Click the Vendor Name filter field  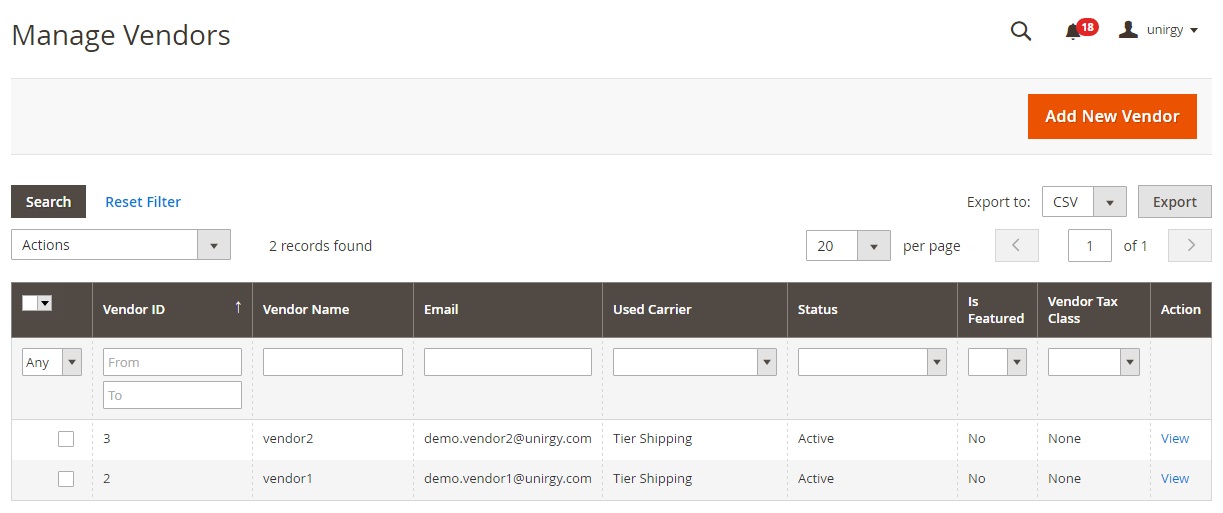(332, 362)
